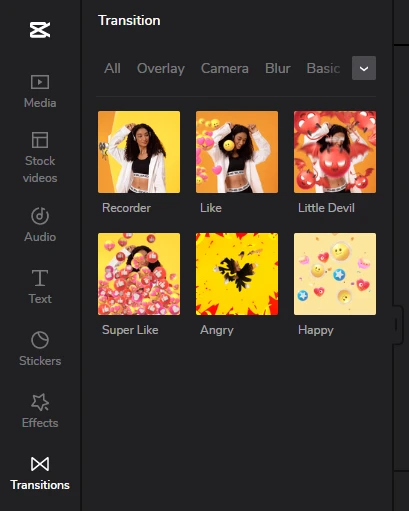Open the Stickers panel
This screenshot has height=511, width=409.
pyautogui.click(x=40, y=349)
